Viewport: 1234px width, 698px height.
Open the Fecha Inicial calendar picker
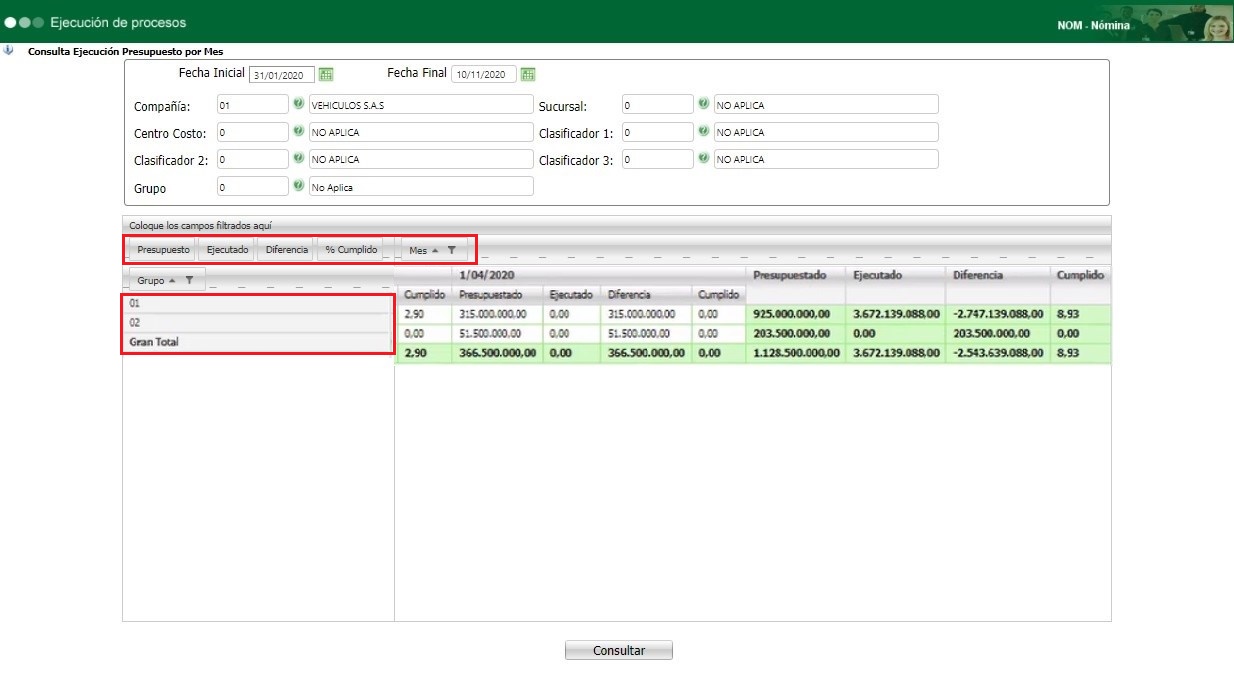pos(325,74)
